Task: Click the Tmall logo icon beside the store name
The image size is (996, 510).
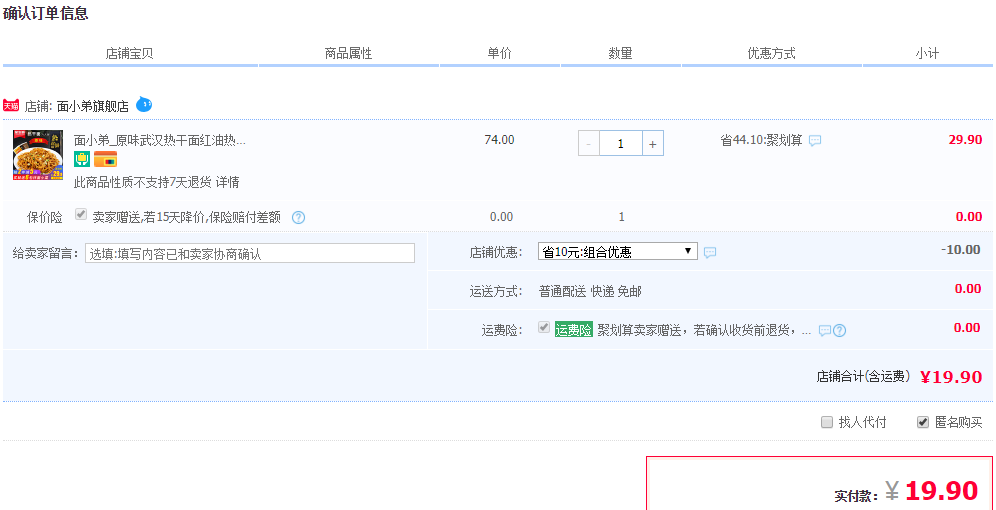Action: point(11,105)
